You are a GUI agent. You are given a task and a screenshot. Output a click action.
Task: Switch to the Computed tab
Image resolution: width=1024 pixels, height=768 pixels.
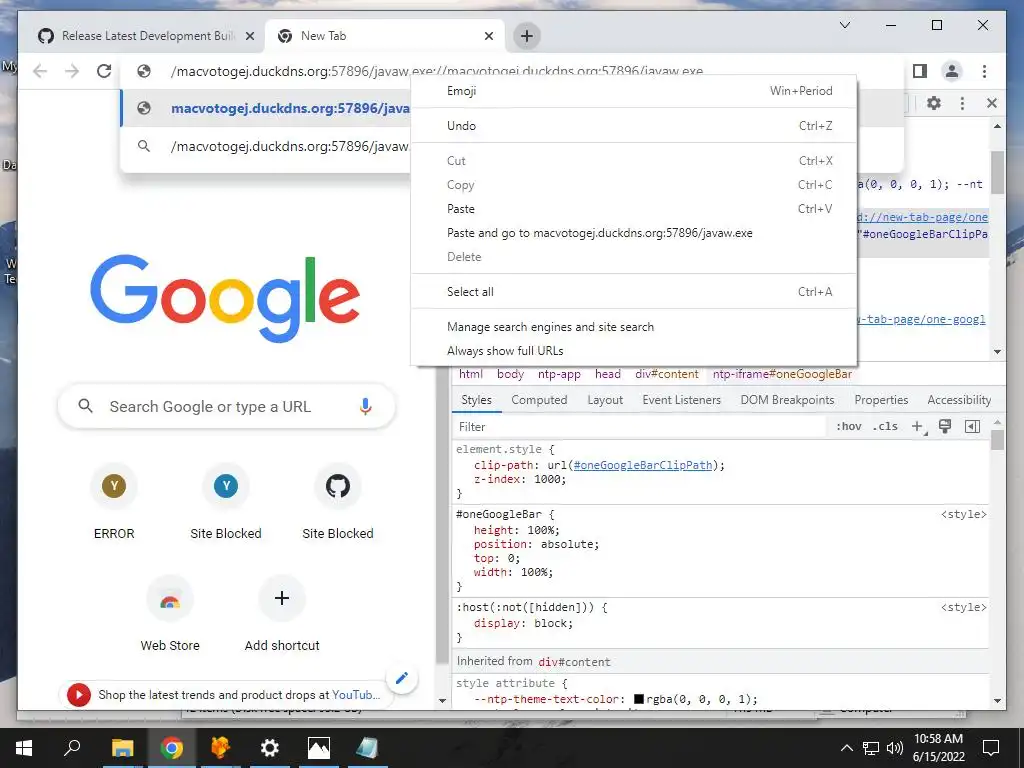click(x=539, y=400)
